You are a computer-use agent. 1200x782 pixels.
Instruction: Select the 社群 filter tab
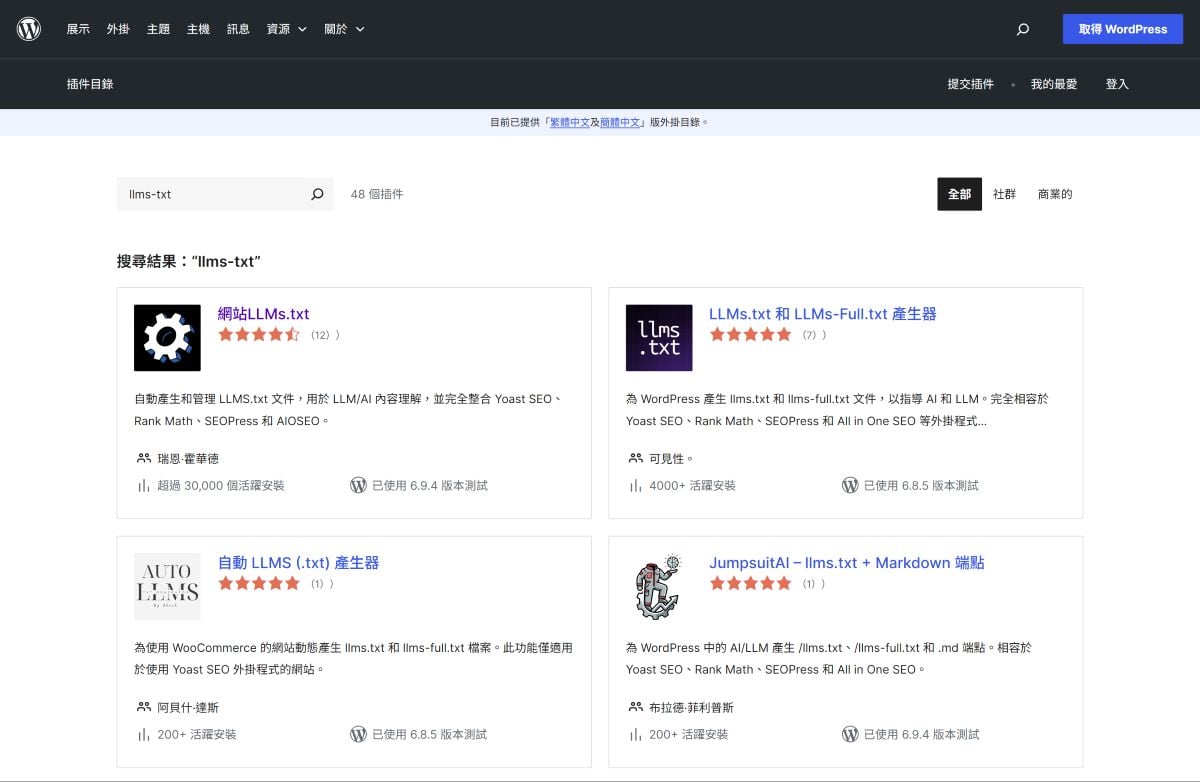click(x=1004, y=194)
